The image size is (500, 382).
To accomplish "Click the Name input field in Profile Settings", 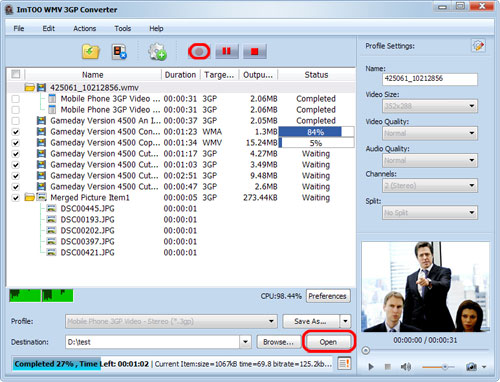I will tap(430, 79).
